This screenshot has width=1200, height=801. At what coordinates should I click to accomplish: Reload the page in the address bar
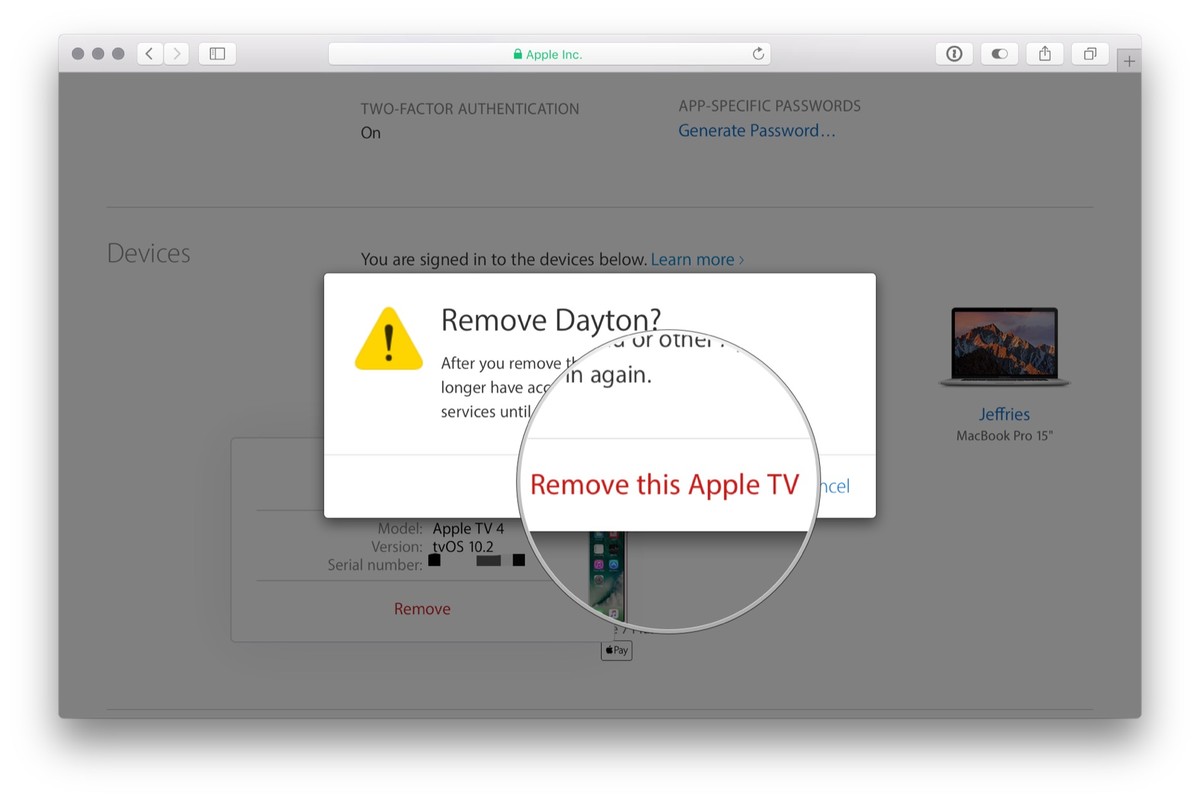pyautogui.click(x=758, y=54)
